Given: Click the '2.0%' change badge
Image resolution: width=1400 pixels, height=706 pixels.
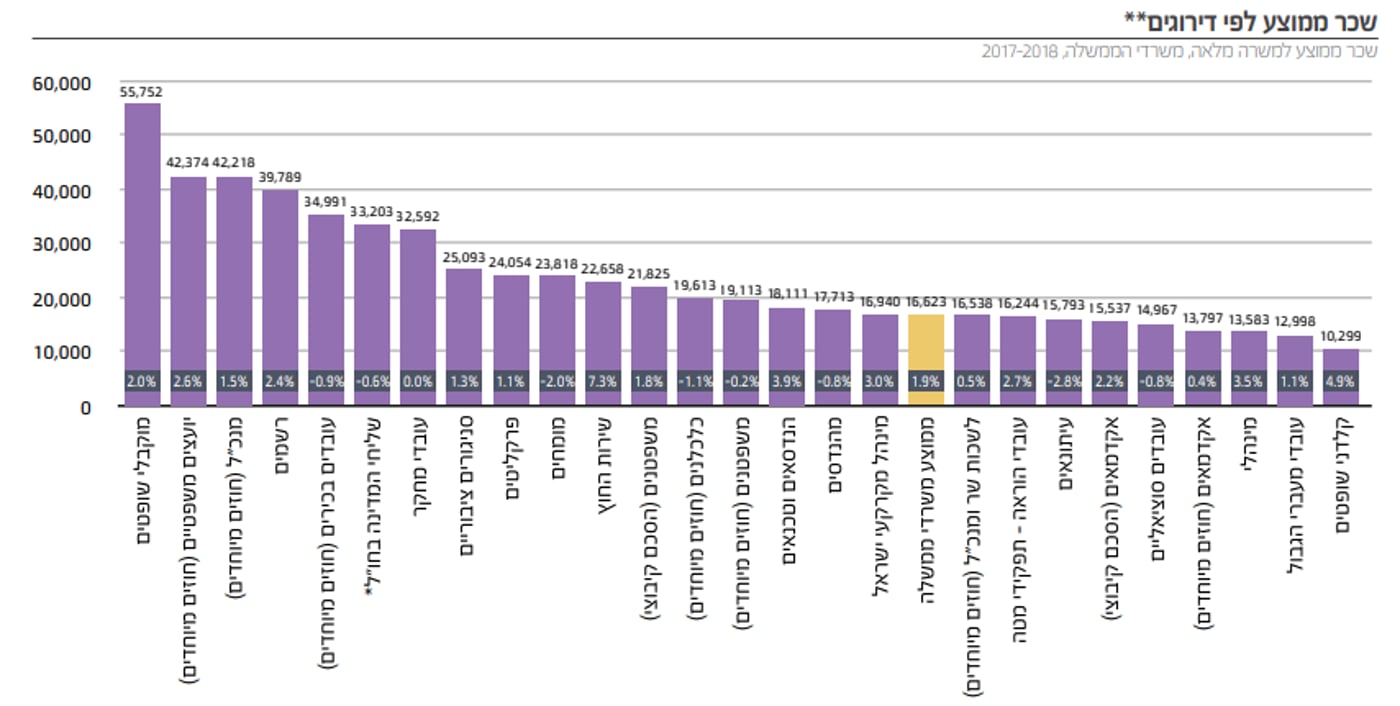Looking at the screenshot, I should (x=142, y=381).
